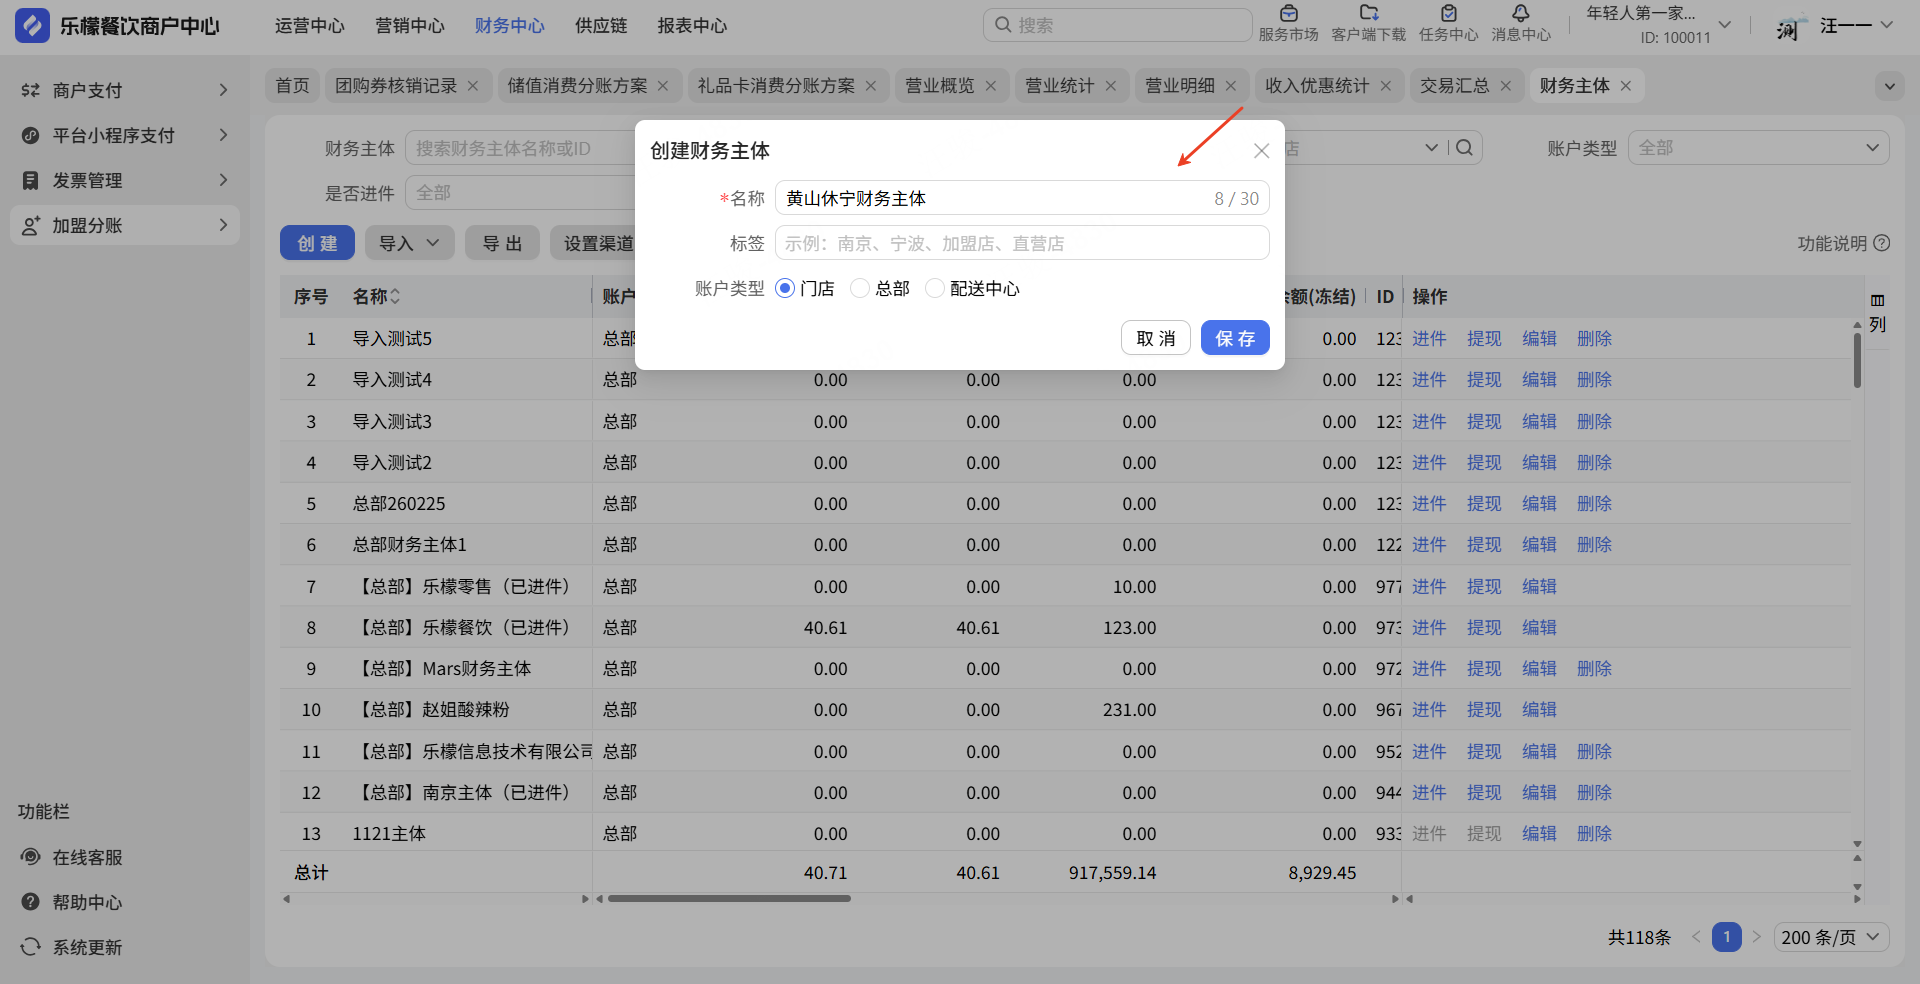The width and height of the screenshot is (1920, 984).
Task: Click the 标签 tag input field
Action: [1021, 243]
